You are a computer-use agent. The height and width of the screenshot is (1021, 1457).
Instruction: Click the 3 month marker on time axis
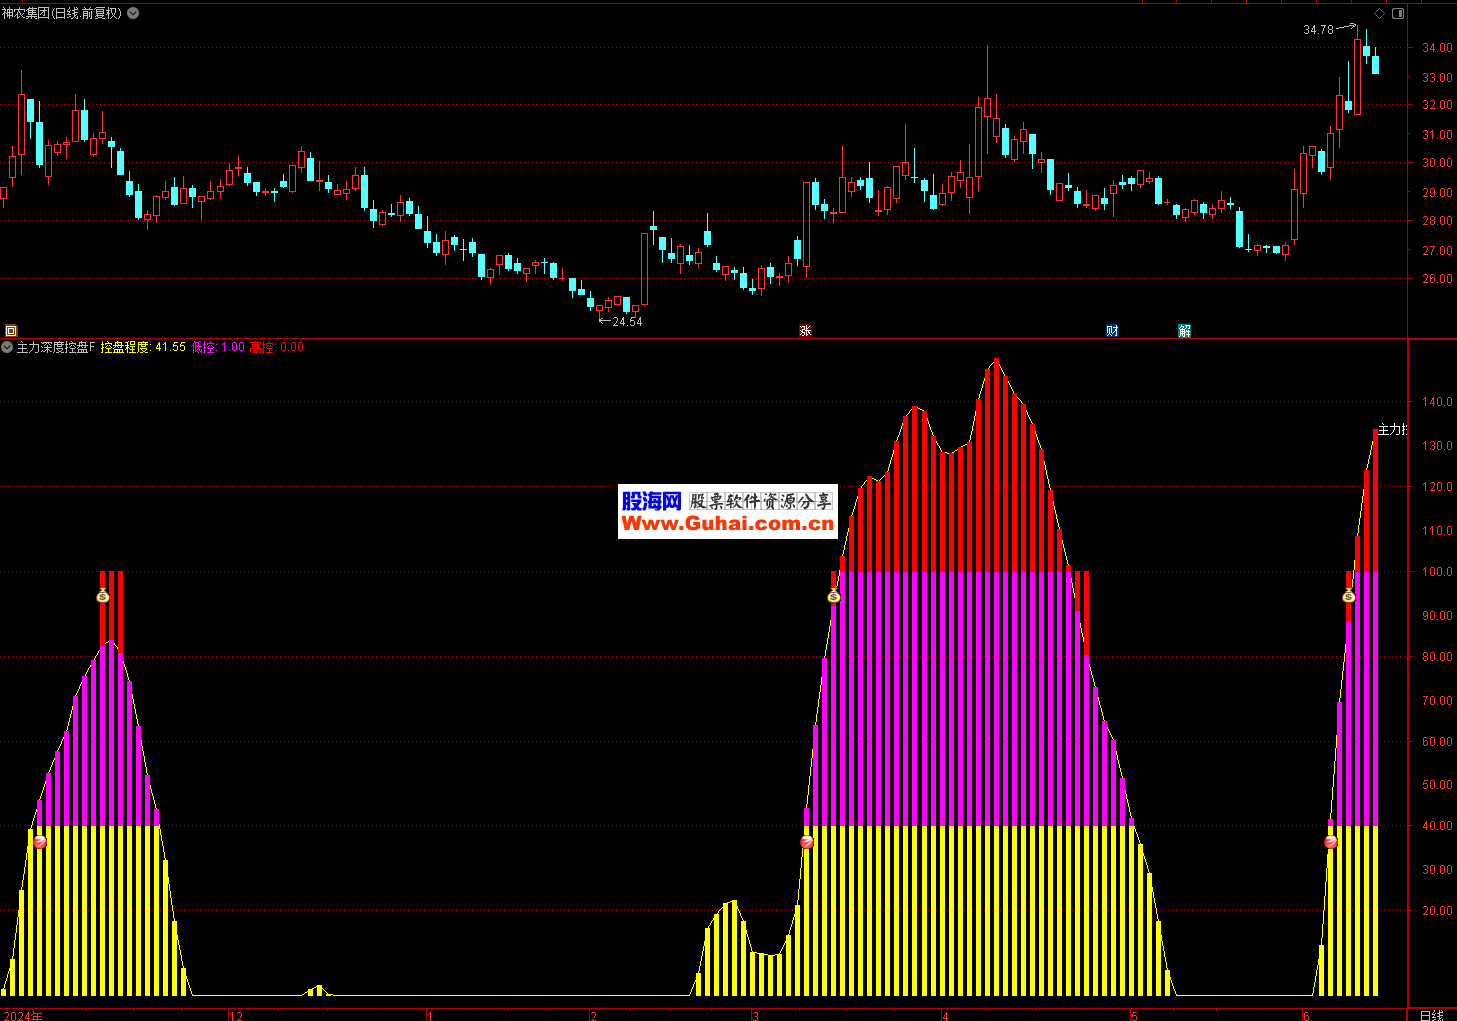(x=755, y=1016)
